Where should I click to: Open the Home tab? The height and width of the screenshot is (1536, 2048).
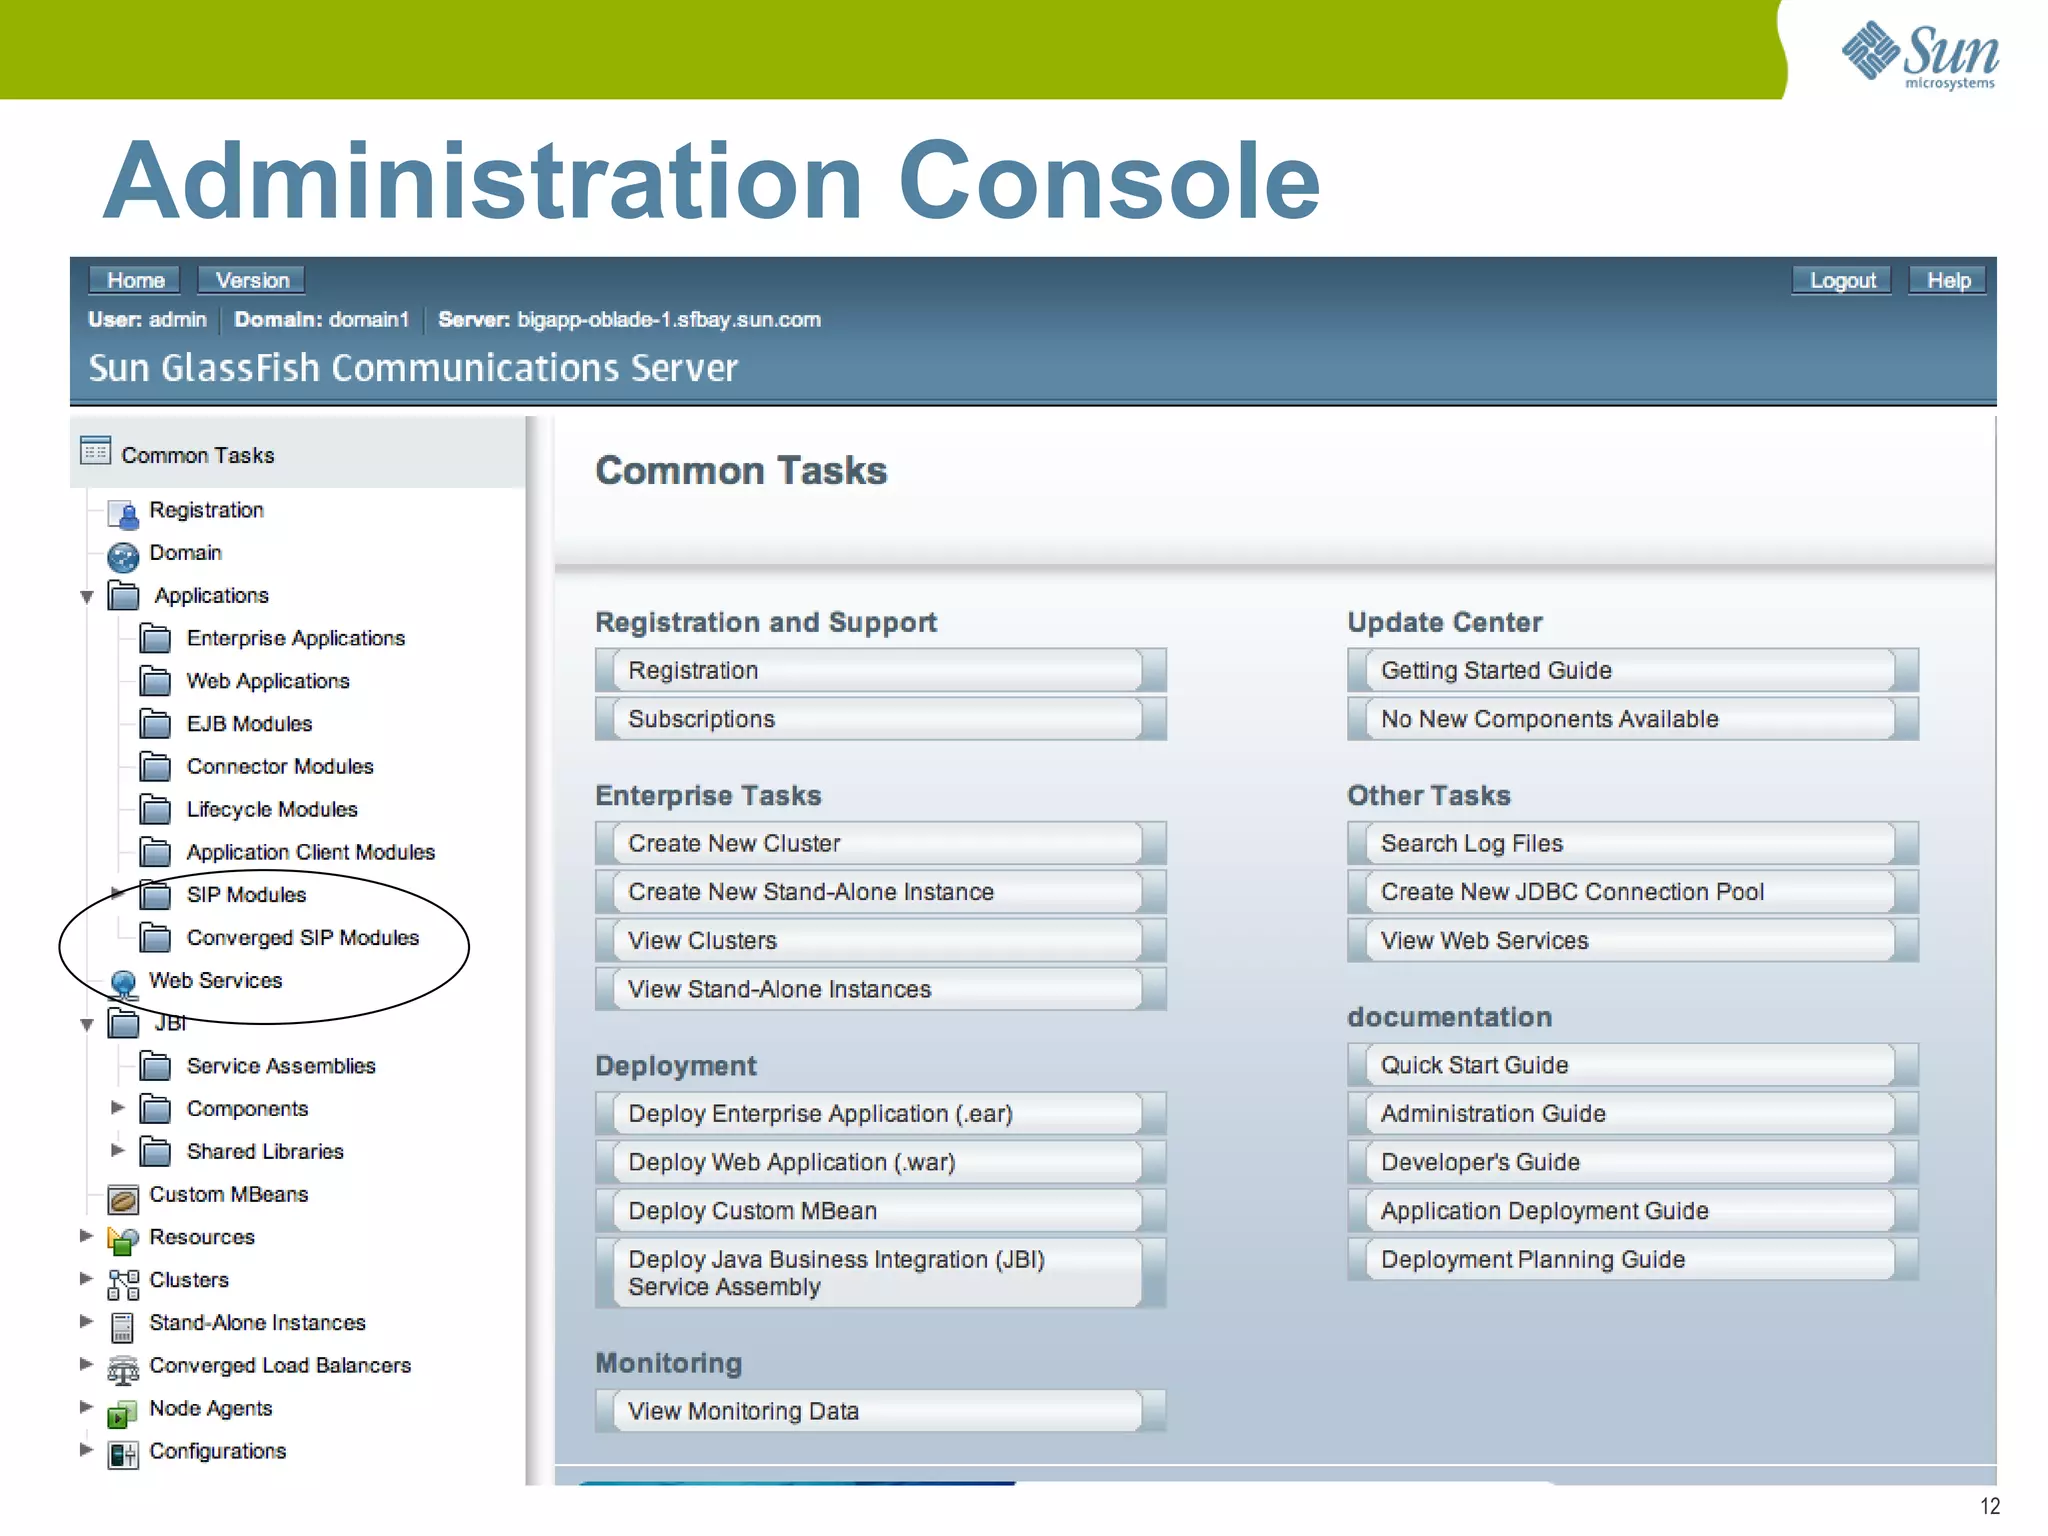[135, 280]
